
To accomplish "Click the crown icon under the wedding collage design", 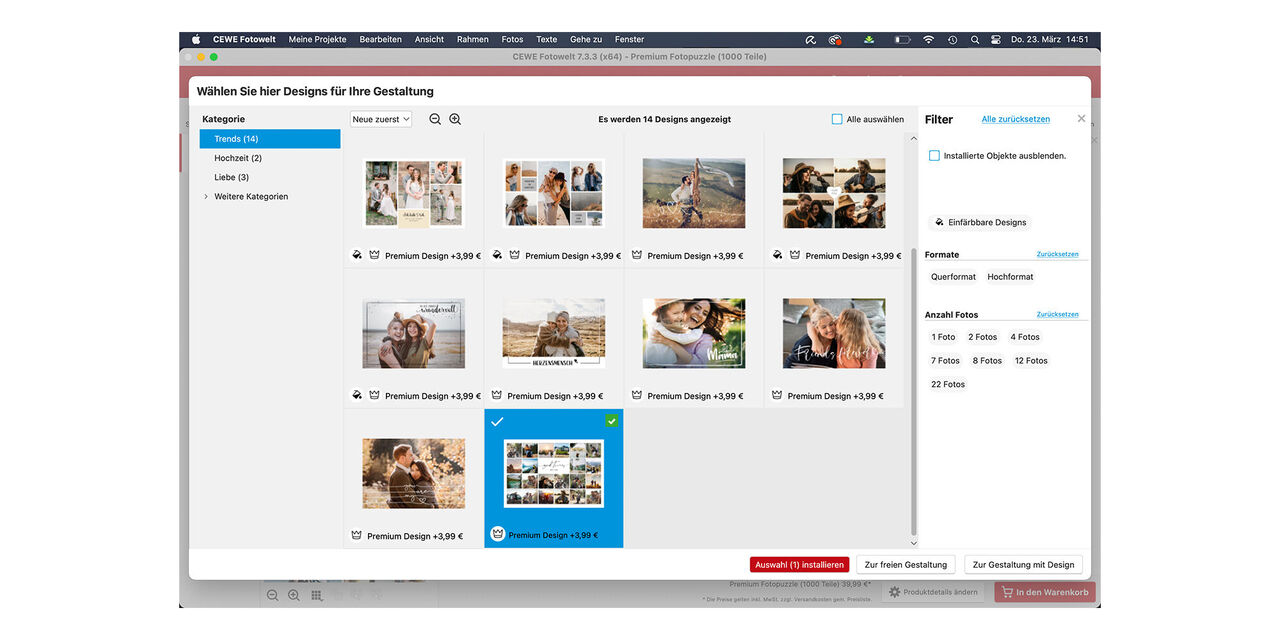I will tap(375, 255).
